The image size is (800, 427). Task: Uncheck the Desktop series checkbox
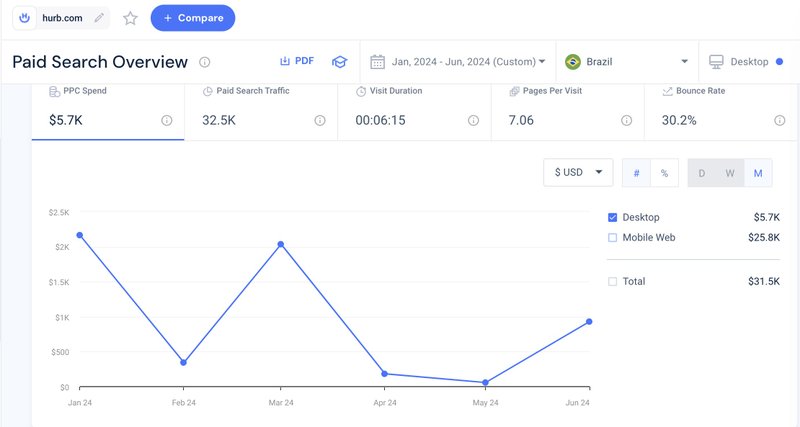click(613, 217)
